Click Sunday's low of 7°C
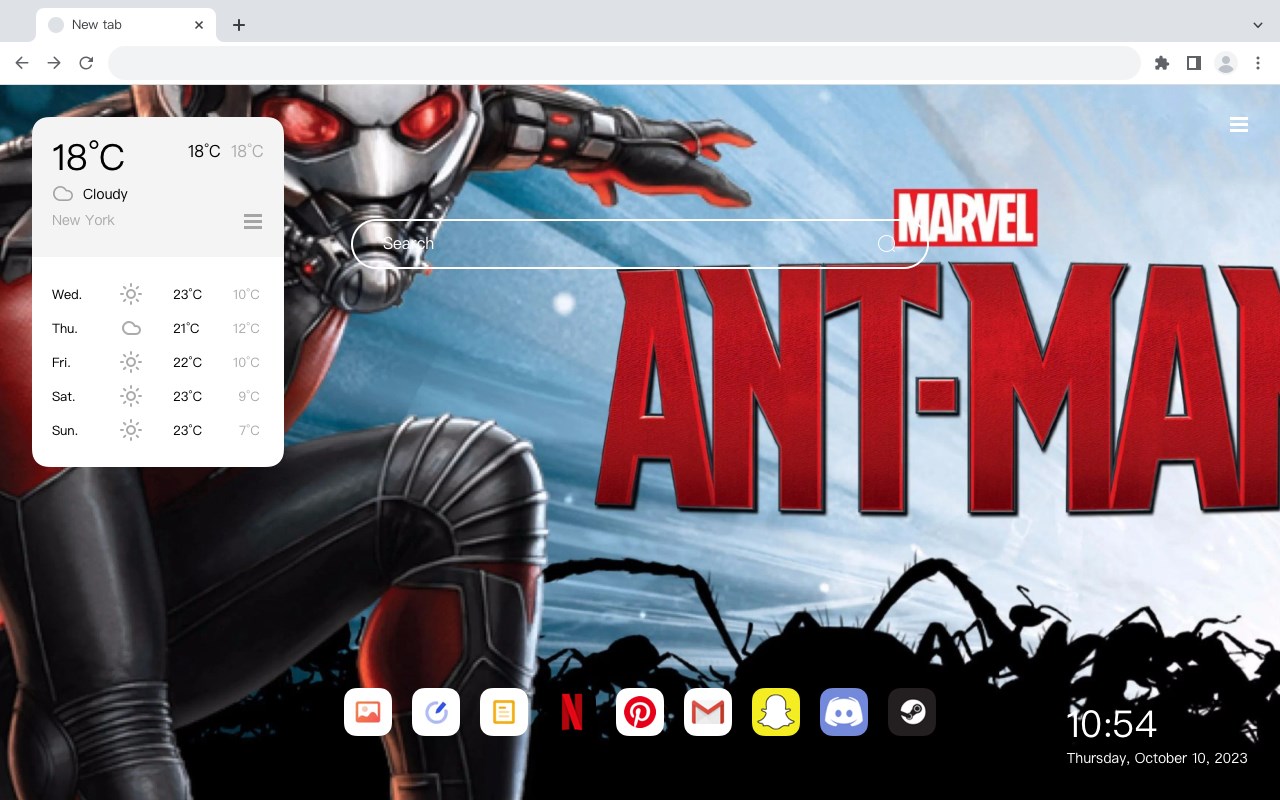 (x=249, y=430)
